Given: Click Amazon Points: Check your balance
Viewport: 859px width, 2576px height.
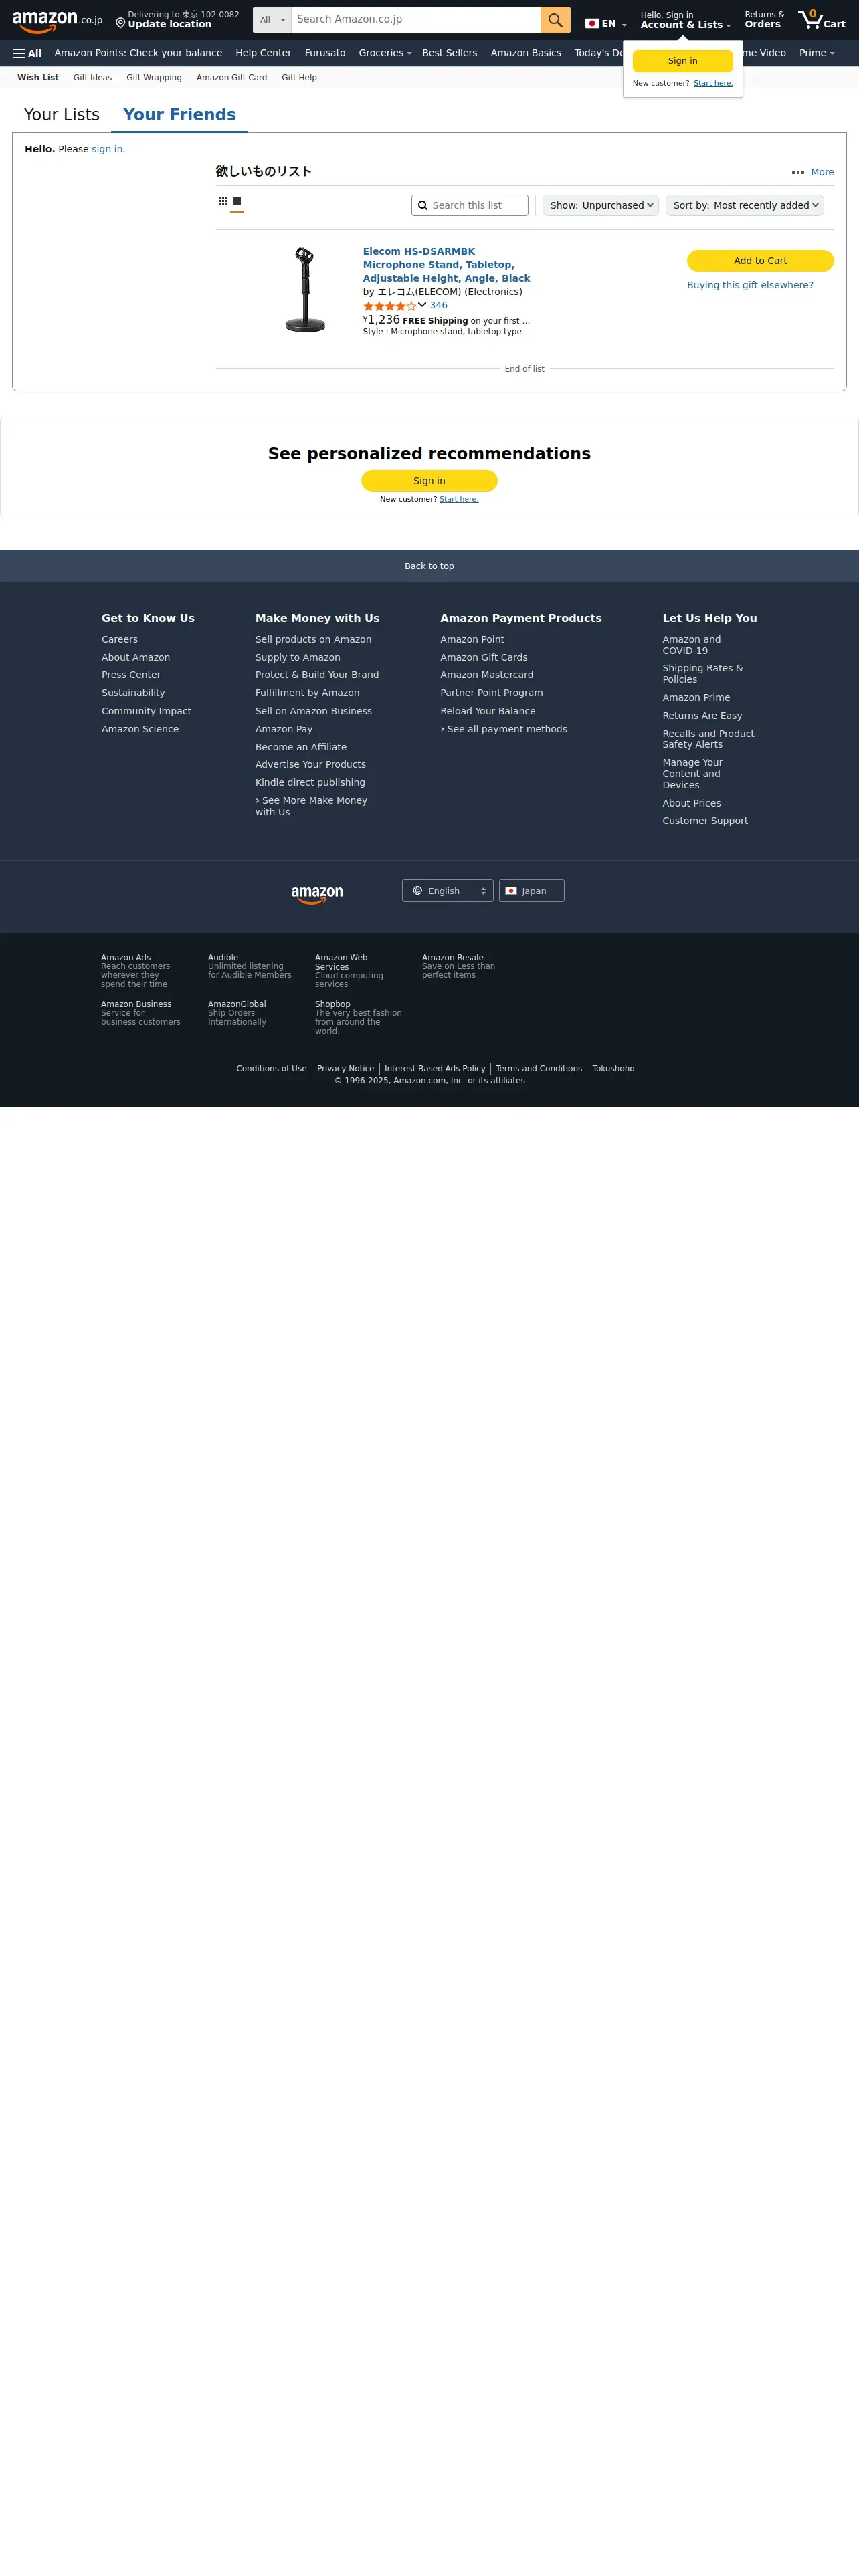Looking at the screenshot, I should tap(138, 53).
